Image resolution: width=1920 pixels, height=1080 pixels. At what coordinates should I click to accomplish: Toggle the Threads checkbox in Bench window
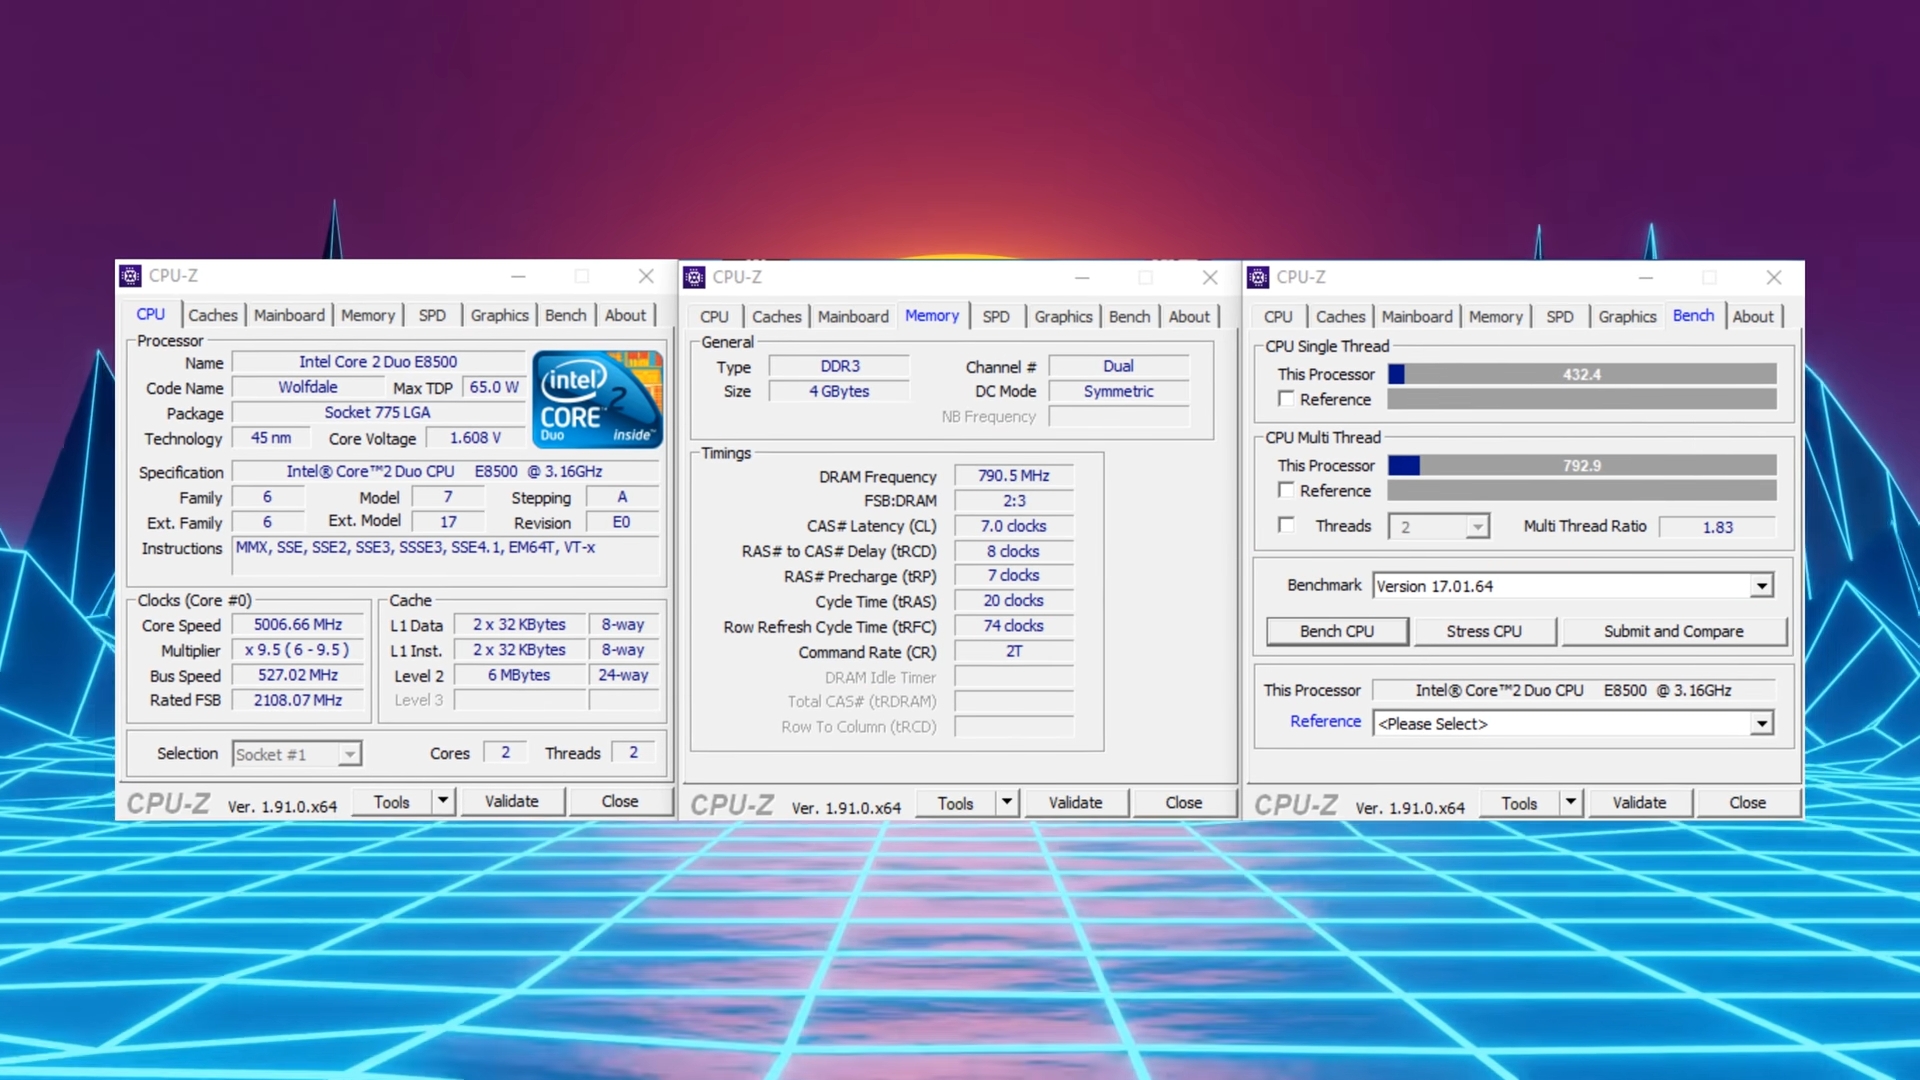[x=1286, y=525]
